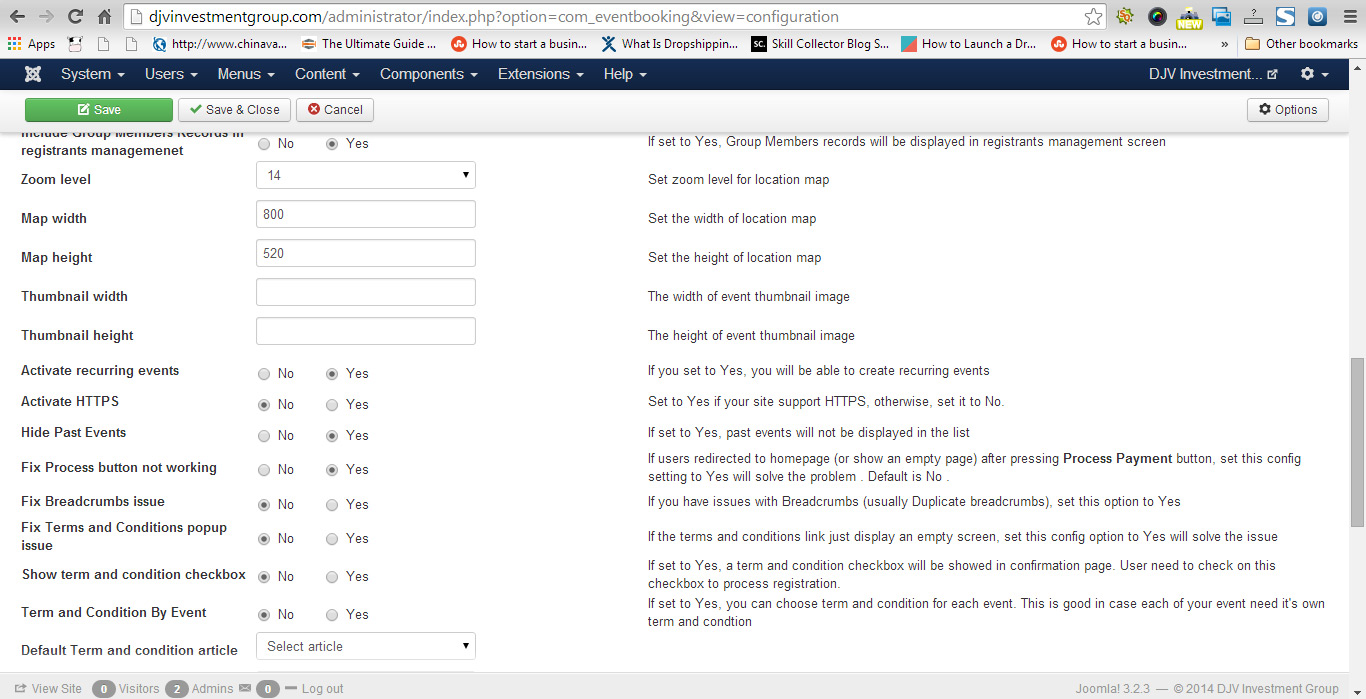This screenshot has width=1366, height=699.
Task: Open the Zoom level dropdown
Action: [x=365, y=175]
